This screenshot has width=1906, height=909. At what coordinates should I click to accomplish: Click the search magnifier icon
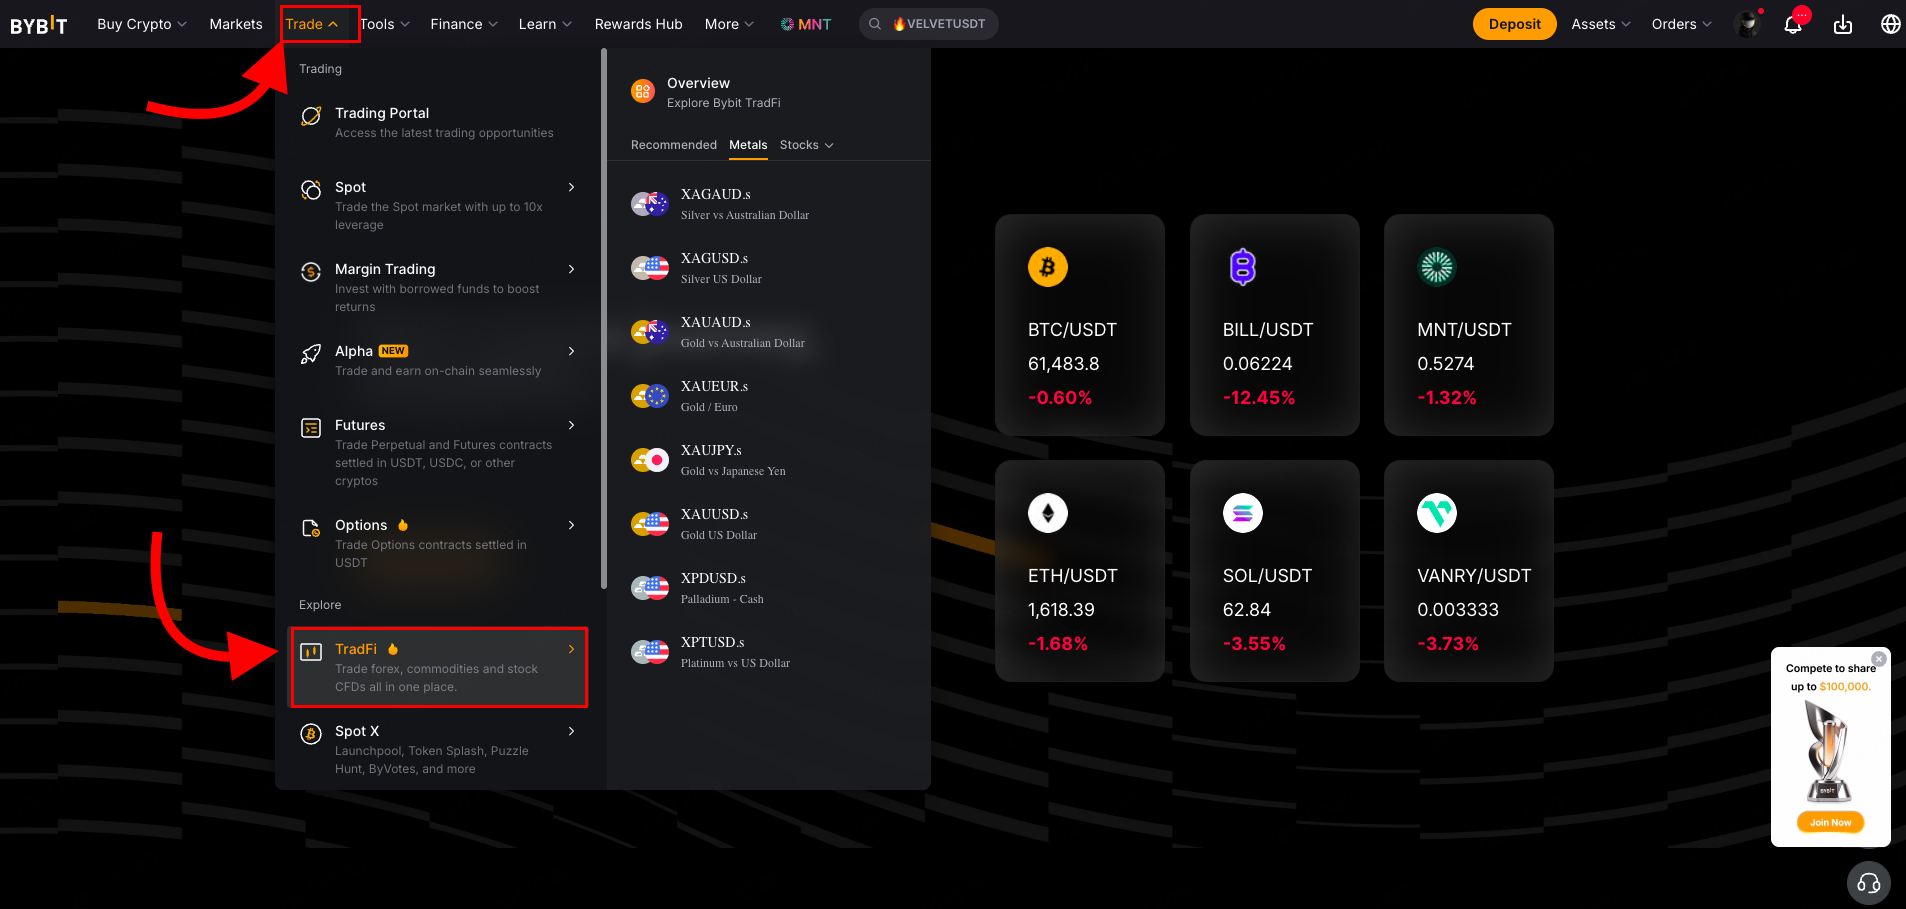(875, 24)
